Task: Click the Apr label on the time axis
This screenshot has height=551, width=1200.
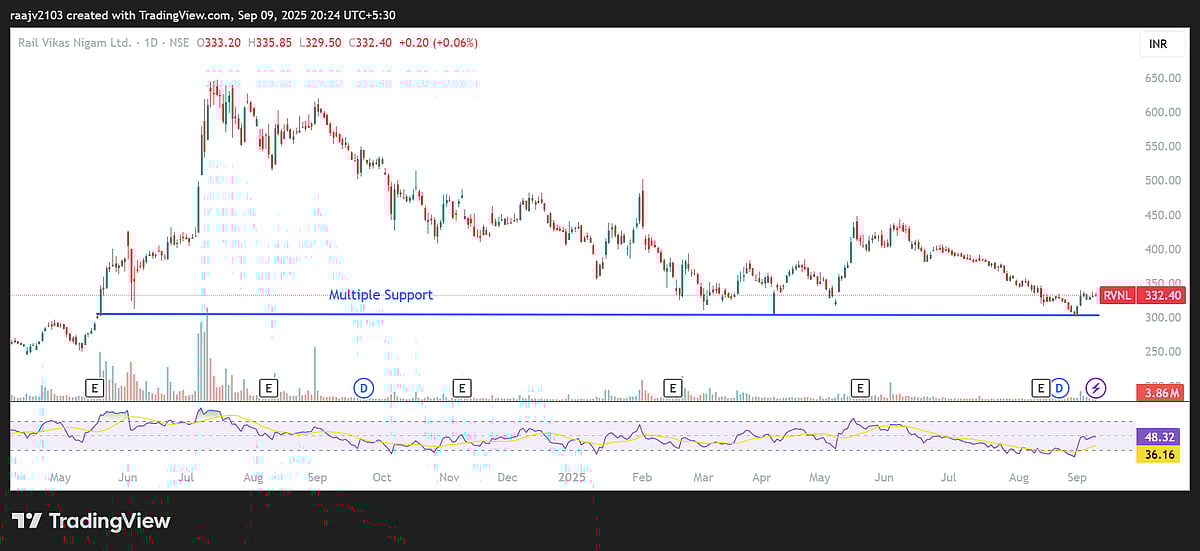Action: coord(764,478)
